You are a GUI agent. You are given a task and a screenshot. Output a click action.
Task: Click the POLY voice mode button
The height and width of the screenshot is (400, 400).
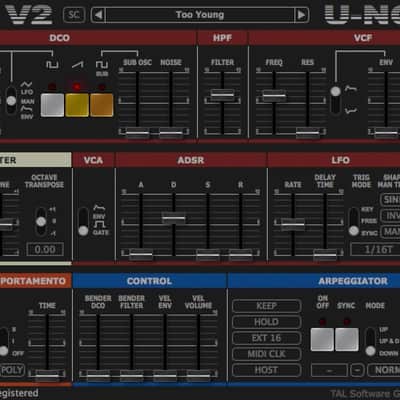click(12, 370)
